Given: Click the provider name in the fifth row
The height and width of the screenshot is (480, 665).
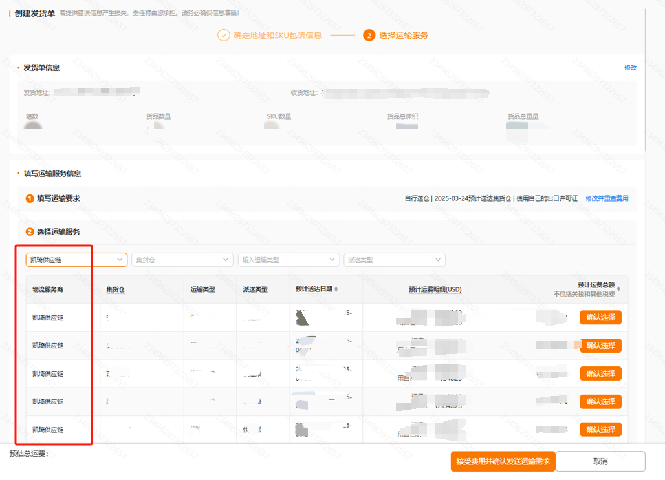Looking at the screenshot, I should click(x=48, y=430).
